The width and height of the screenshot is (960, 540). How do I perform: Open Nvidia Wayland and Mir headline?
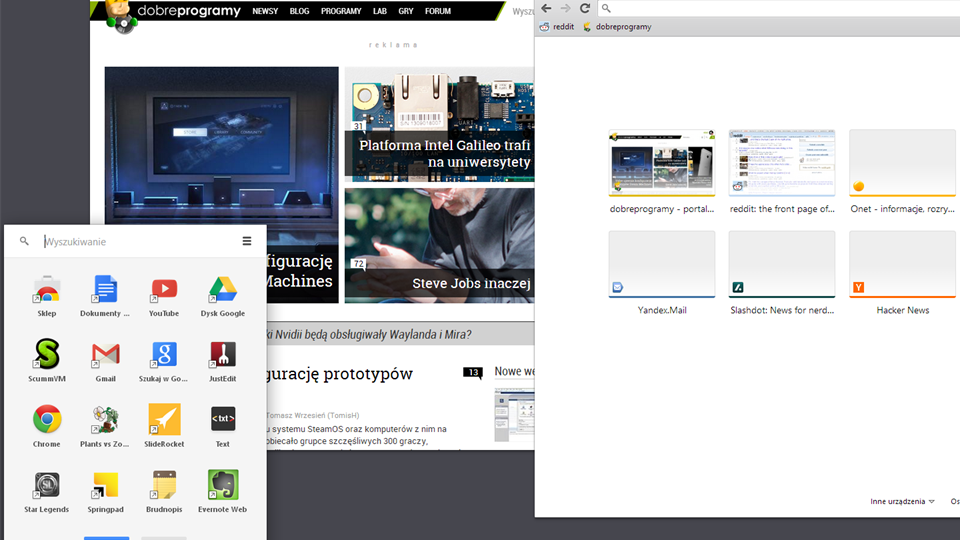[x=370, y=334]
